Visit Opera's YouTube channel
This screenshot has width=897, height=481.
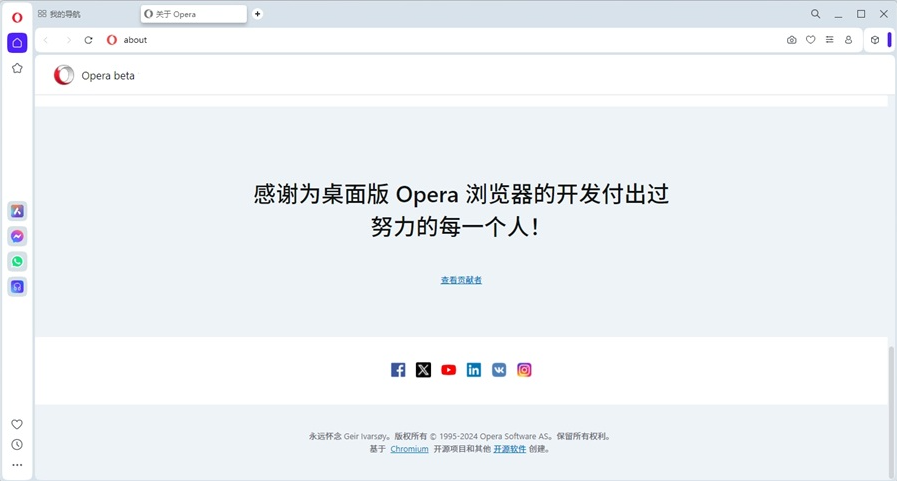pos(448,370)
